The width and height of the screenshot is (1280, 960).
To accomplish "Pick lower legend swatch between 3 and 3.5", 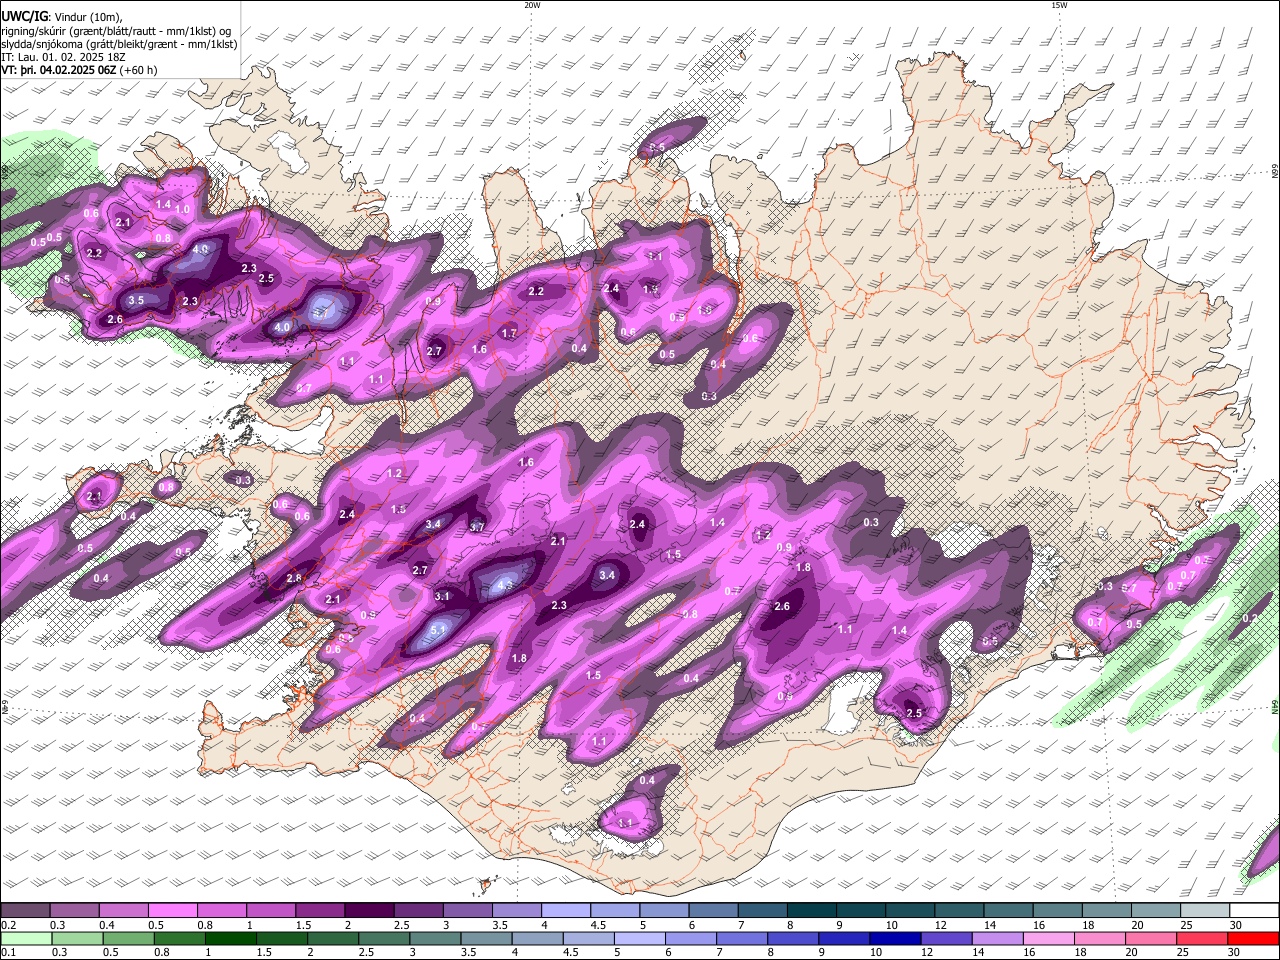I will pyautogui.click(x=435, y=938).
